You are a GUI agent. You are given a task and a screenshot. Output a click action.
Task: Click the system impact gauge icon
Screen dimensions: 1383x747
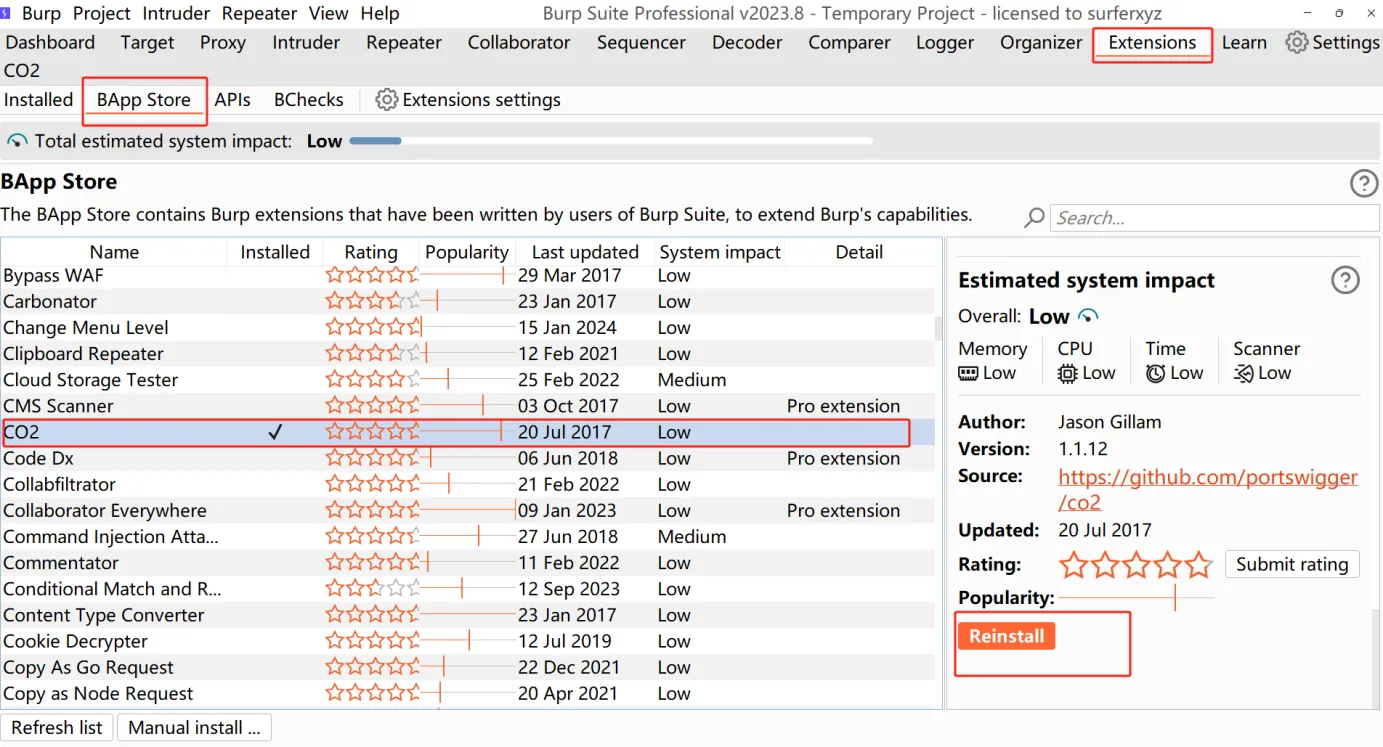point(17,141)
